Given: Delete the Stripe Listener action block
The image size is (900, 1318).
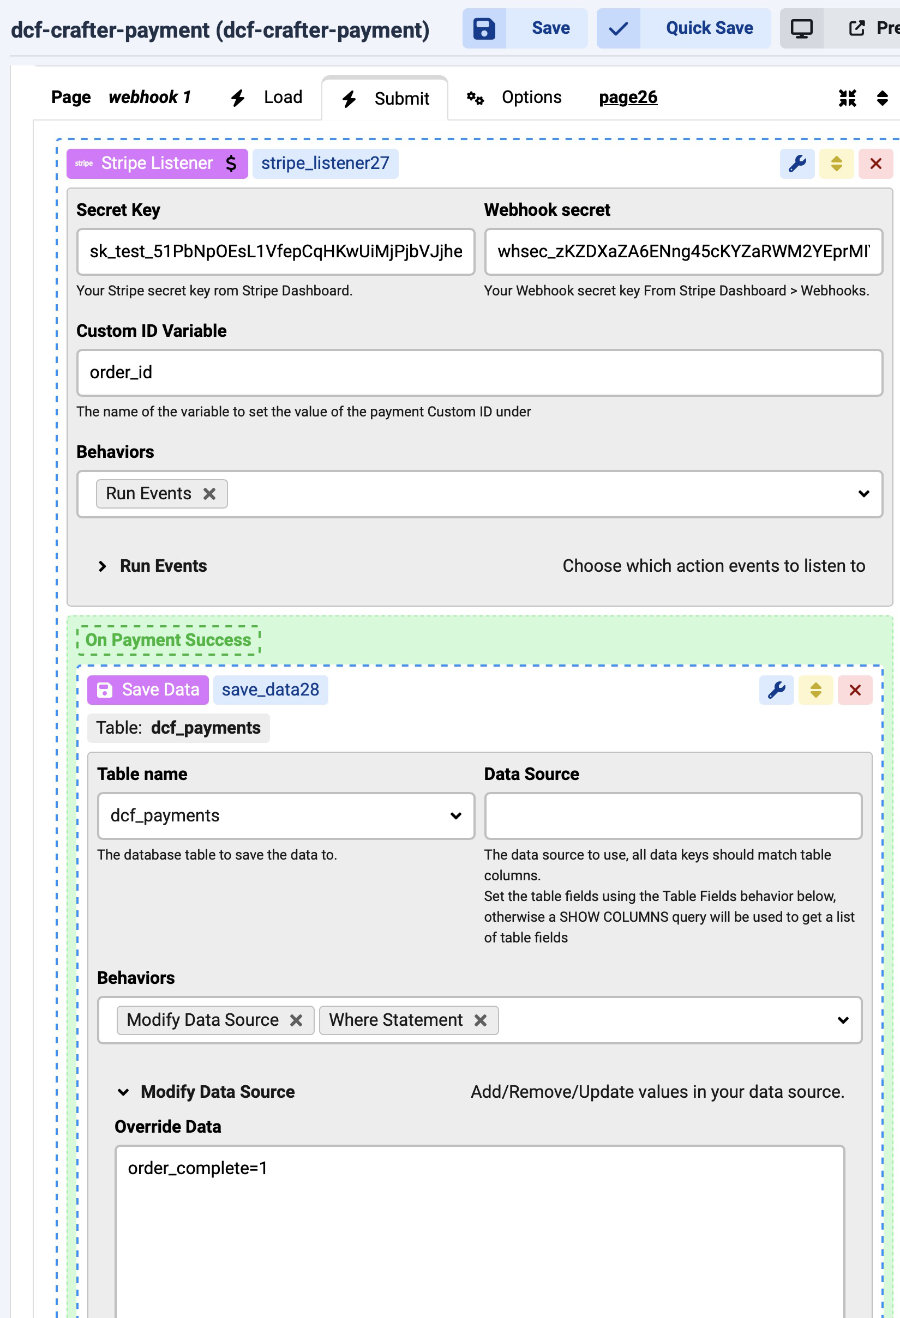Looking at the screenshot, I should 876,164.
